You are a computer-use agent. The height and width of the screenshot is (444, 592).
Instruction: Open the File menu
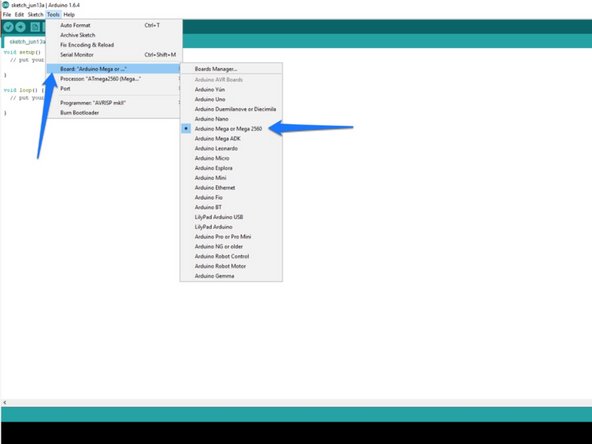[x=7, y=14]
